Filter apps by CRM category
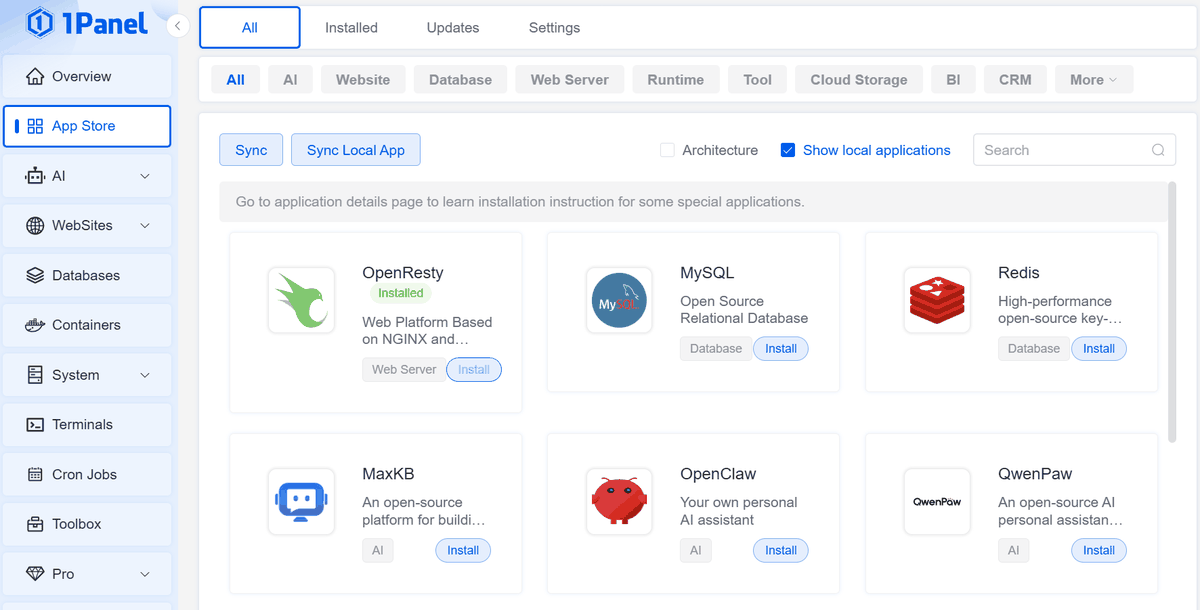Viewport: 1200px width, 610px height. coord(1015,80)
